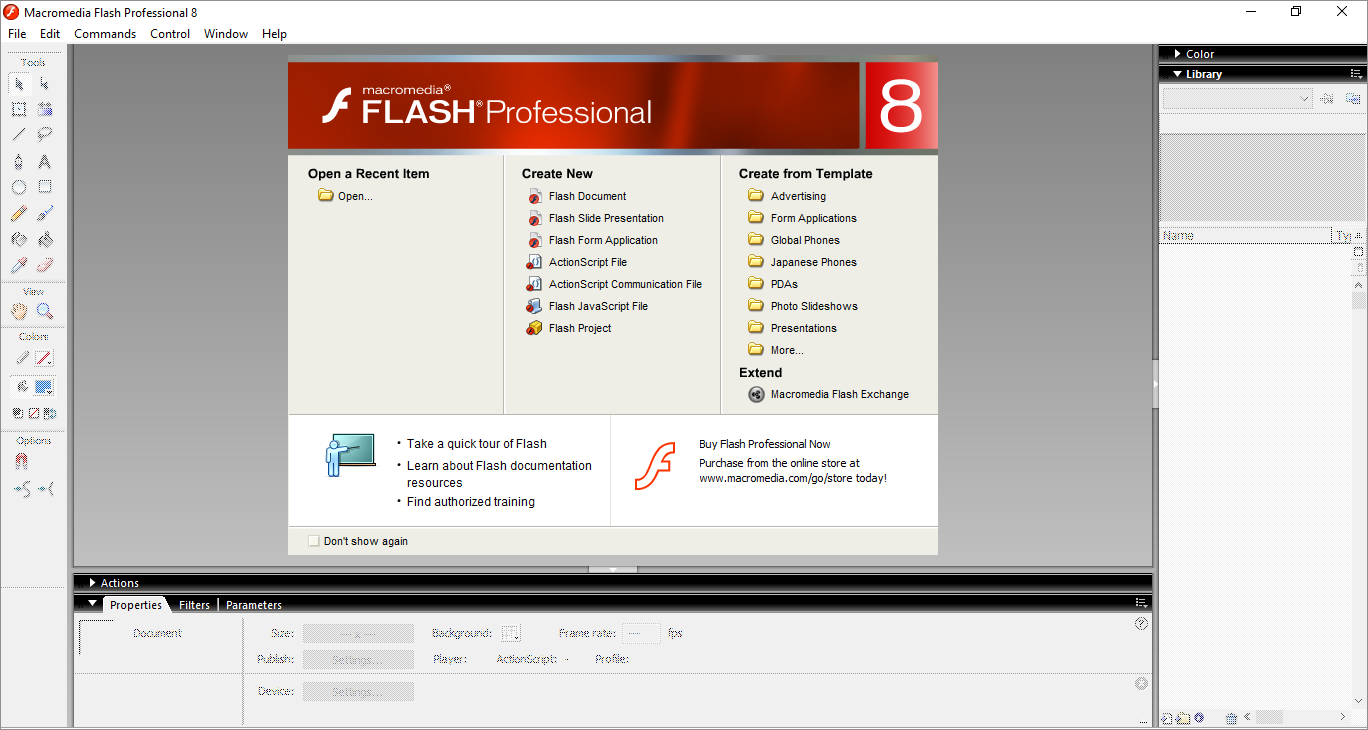Open the Edit menu
This screenshot has height=730, width=1368.
click(x=50, y=34)
